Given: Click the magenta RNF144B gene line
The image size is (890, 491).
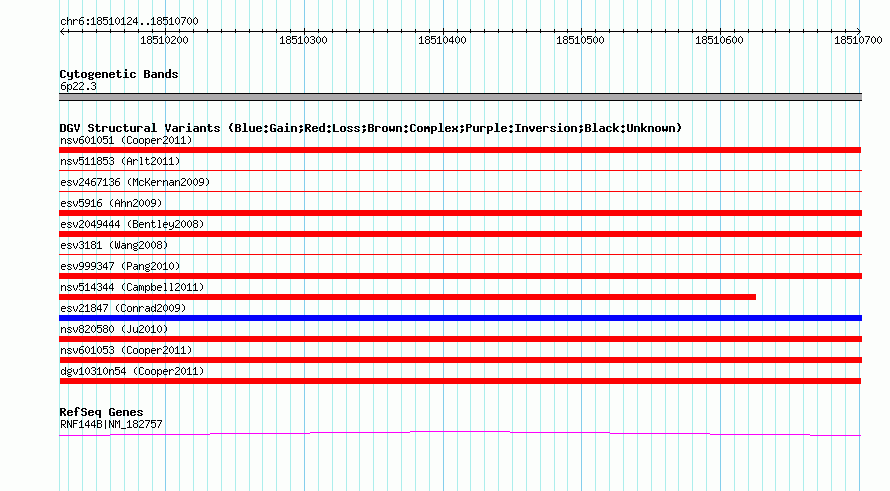Looking at the screenshot, I should pyautogui.click(x=460, y=434).
